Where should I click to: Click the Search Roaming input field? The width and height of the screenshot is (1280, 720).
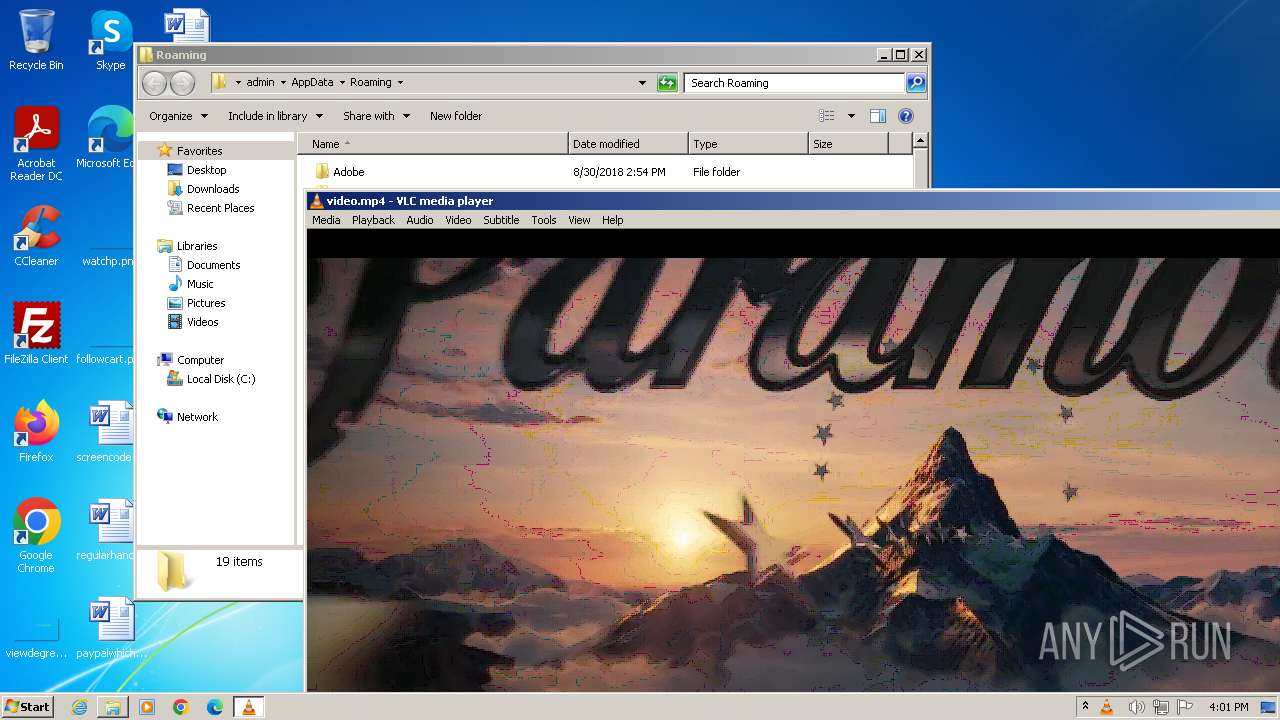pos(795,83)
